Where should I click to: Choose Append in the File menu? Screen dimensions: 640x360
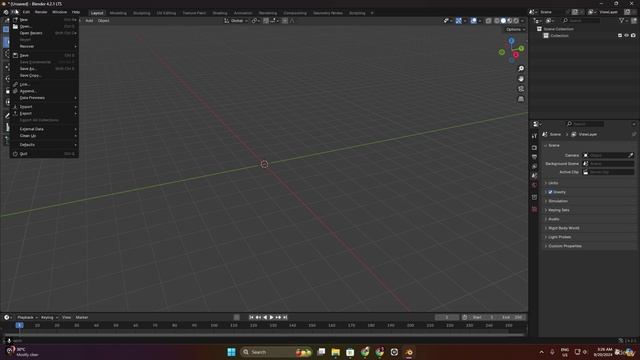point(44,91)
